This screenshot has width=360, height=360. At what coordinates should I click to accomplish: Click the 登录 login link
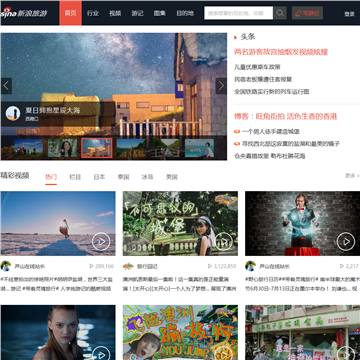(x=349, y=14)
